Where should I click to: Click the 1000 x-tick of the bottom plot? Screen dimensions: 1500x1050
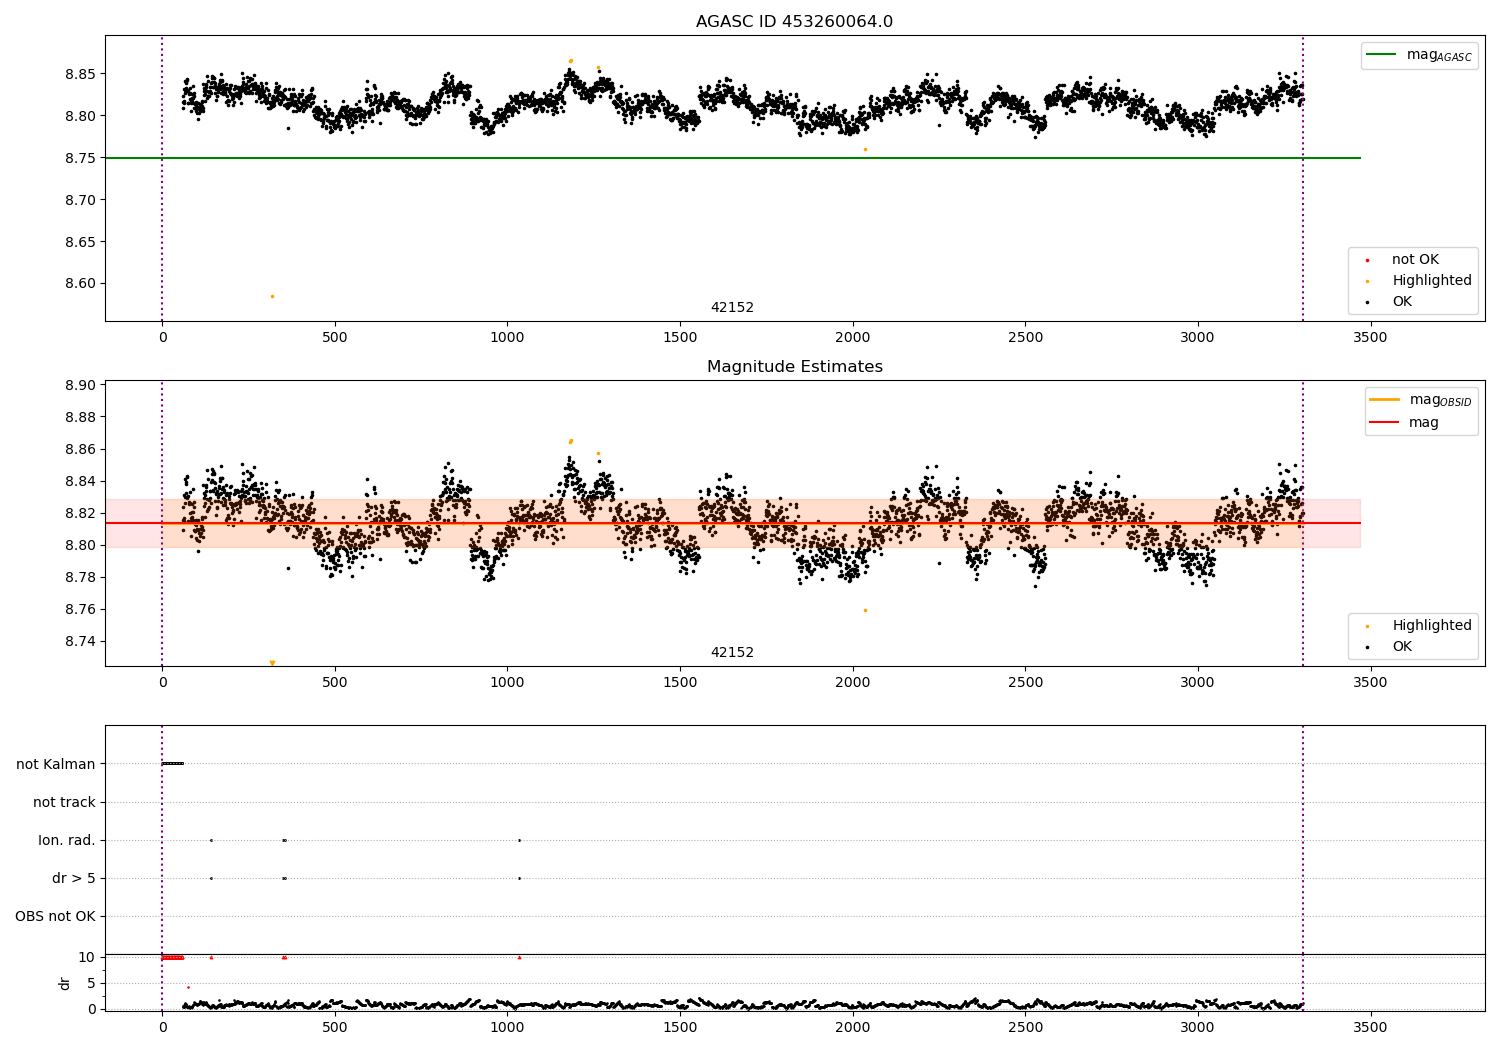coord(507,1027)
